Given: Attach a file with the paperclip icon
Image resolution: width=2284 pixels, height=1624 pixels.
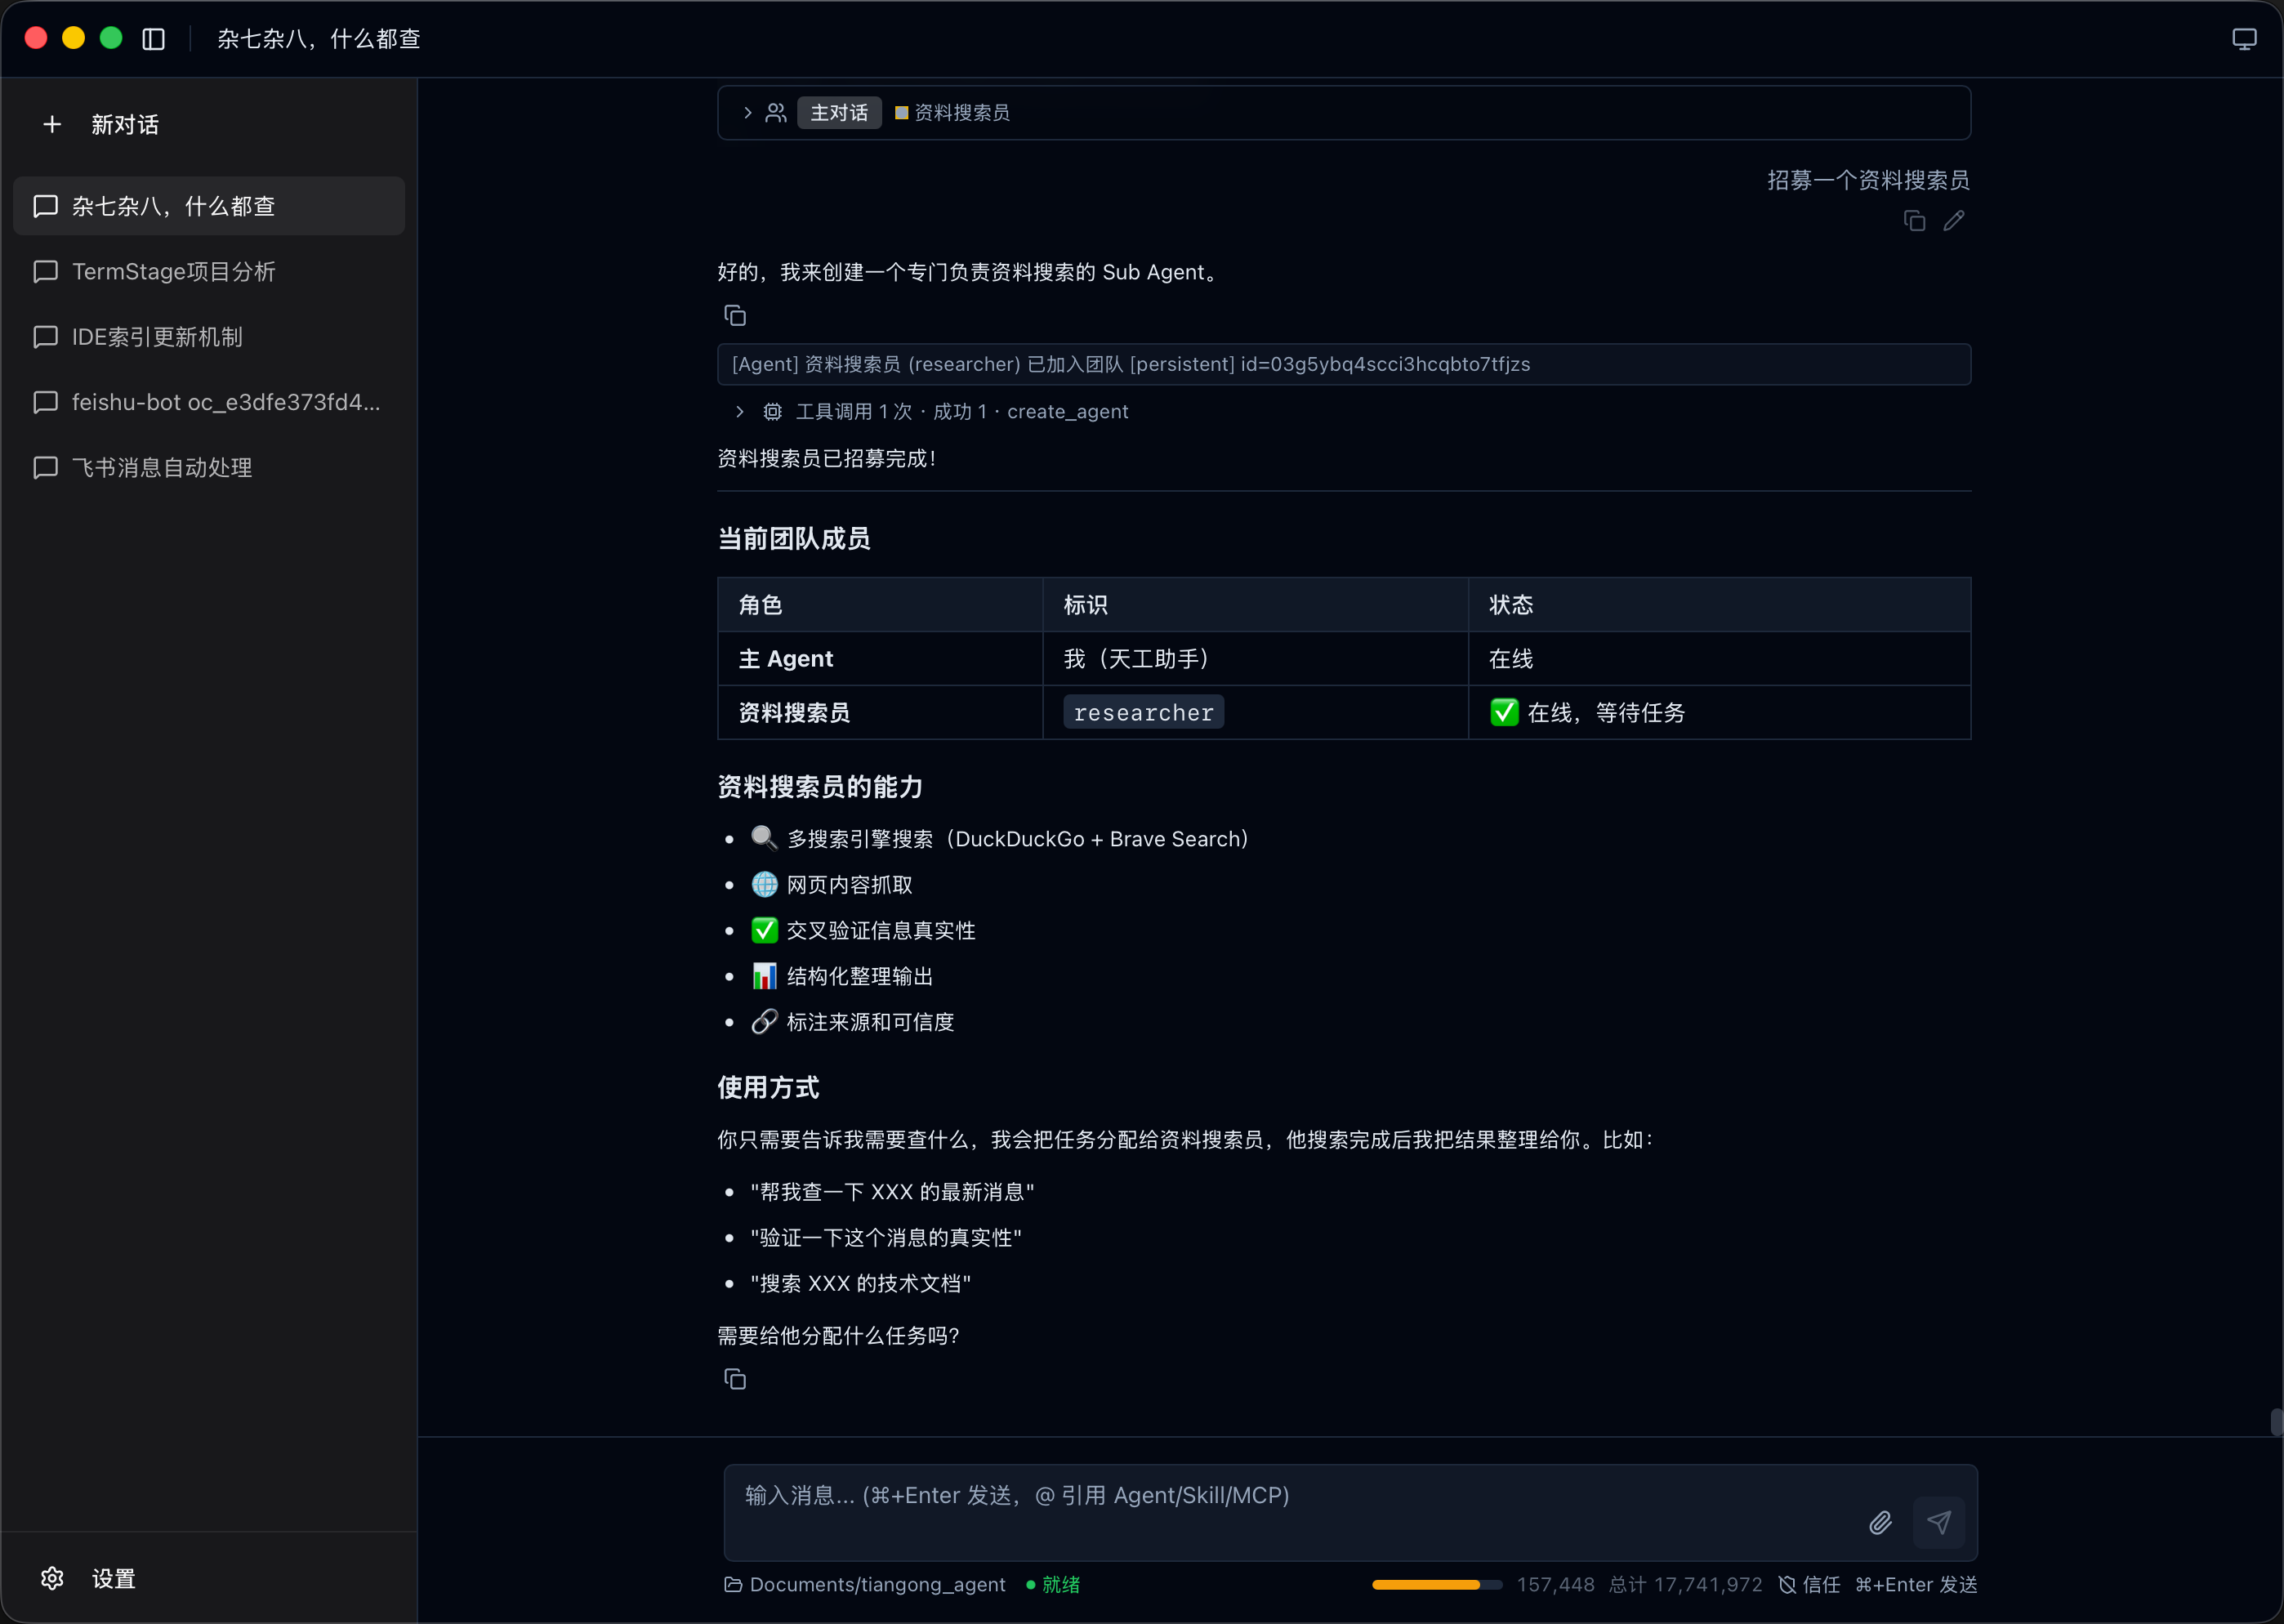Looking at the screenshot, I should 1880,1523.
